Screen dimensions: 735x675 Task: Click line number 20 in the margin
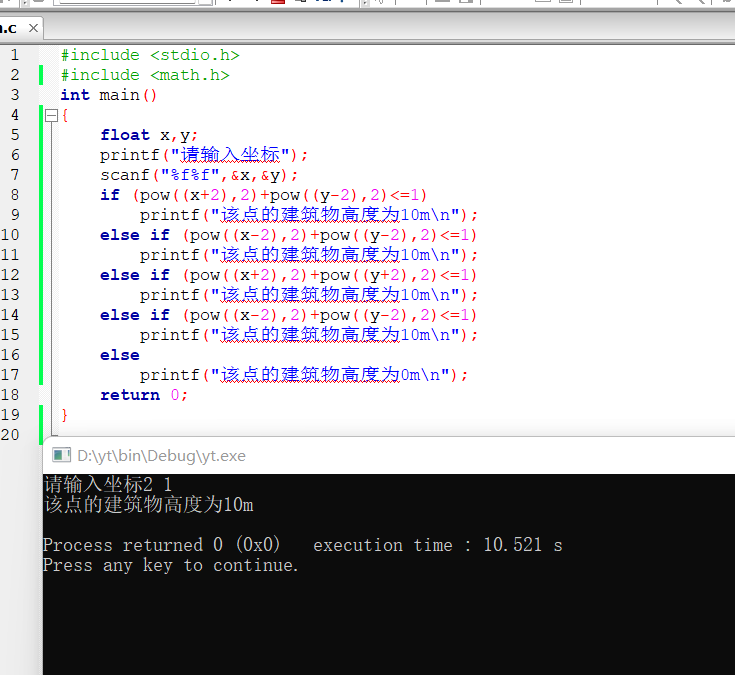tap(10, 435)
